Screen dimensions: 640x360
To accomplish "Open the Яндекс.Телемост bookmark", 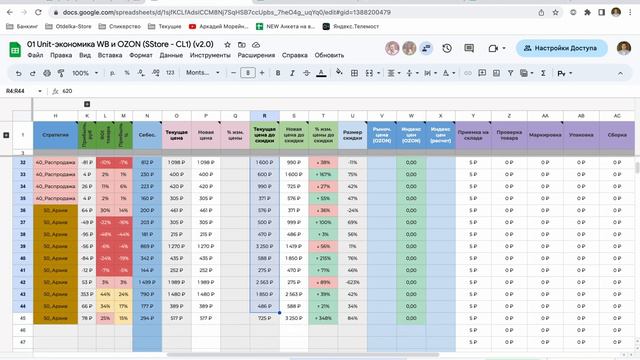I will pos(351,26).
